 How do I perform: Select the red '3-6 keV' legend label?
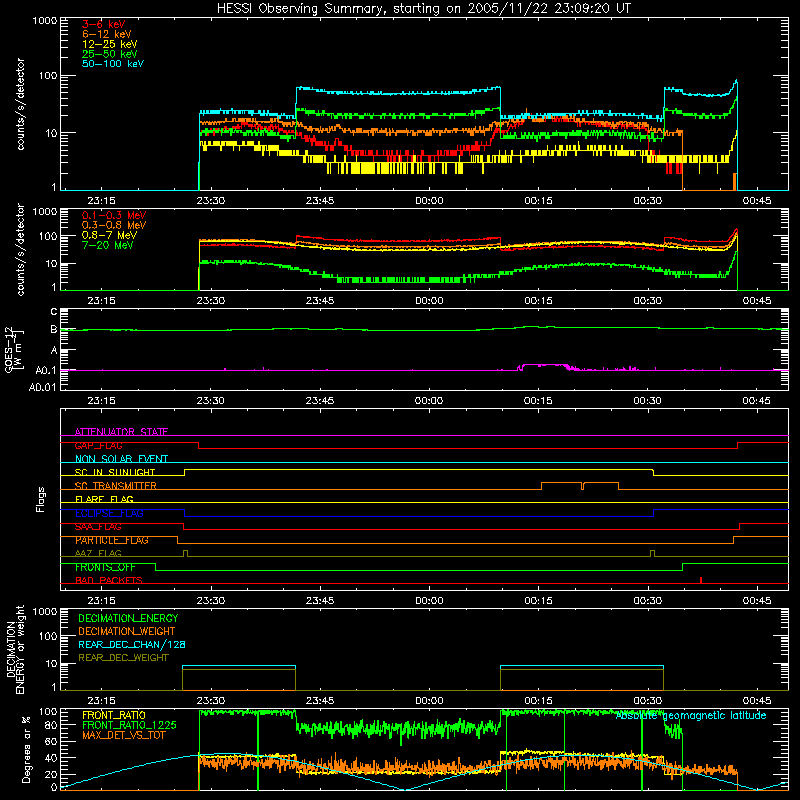(x=103, y=24)
